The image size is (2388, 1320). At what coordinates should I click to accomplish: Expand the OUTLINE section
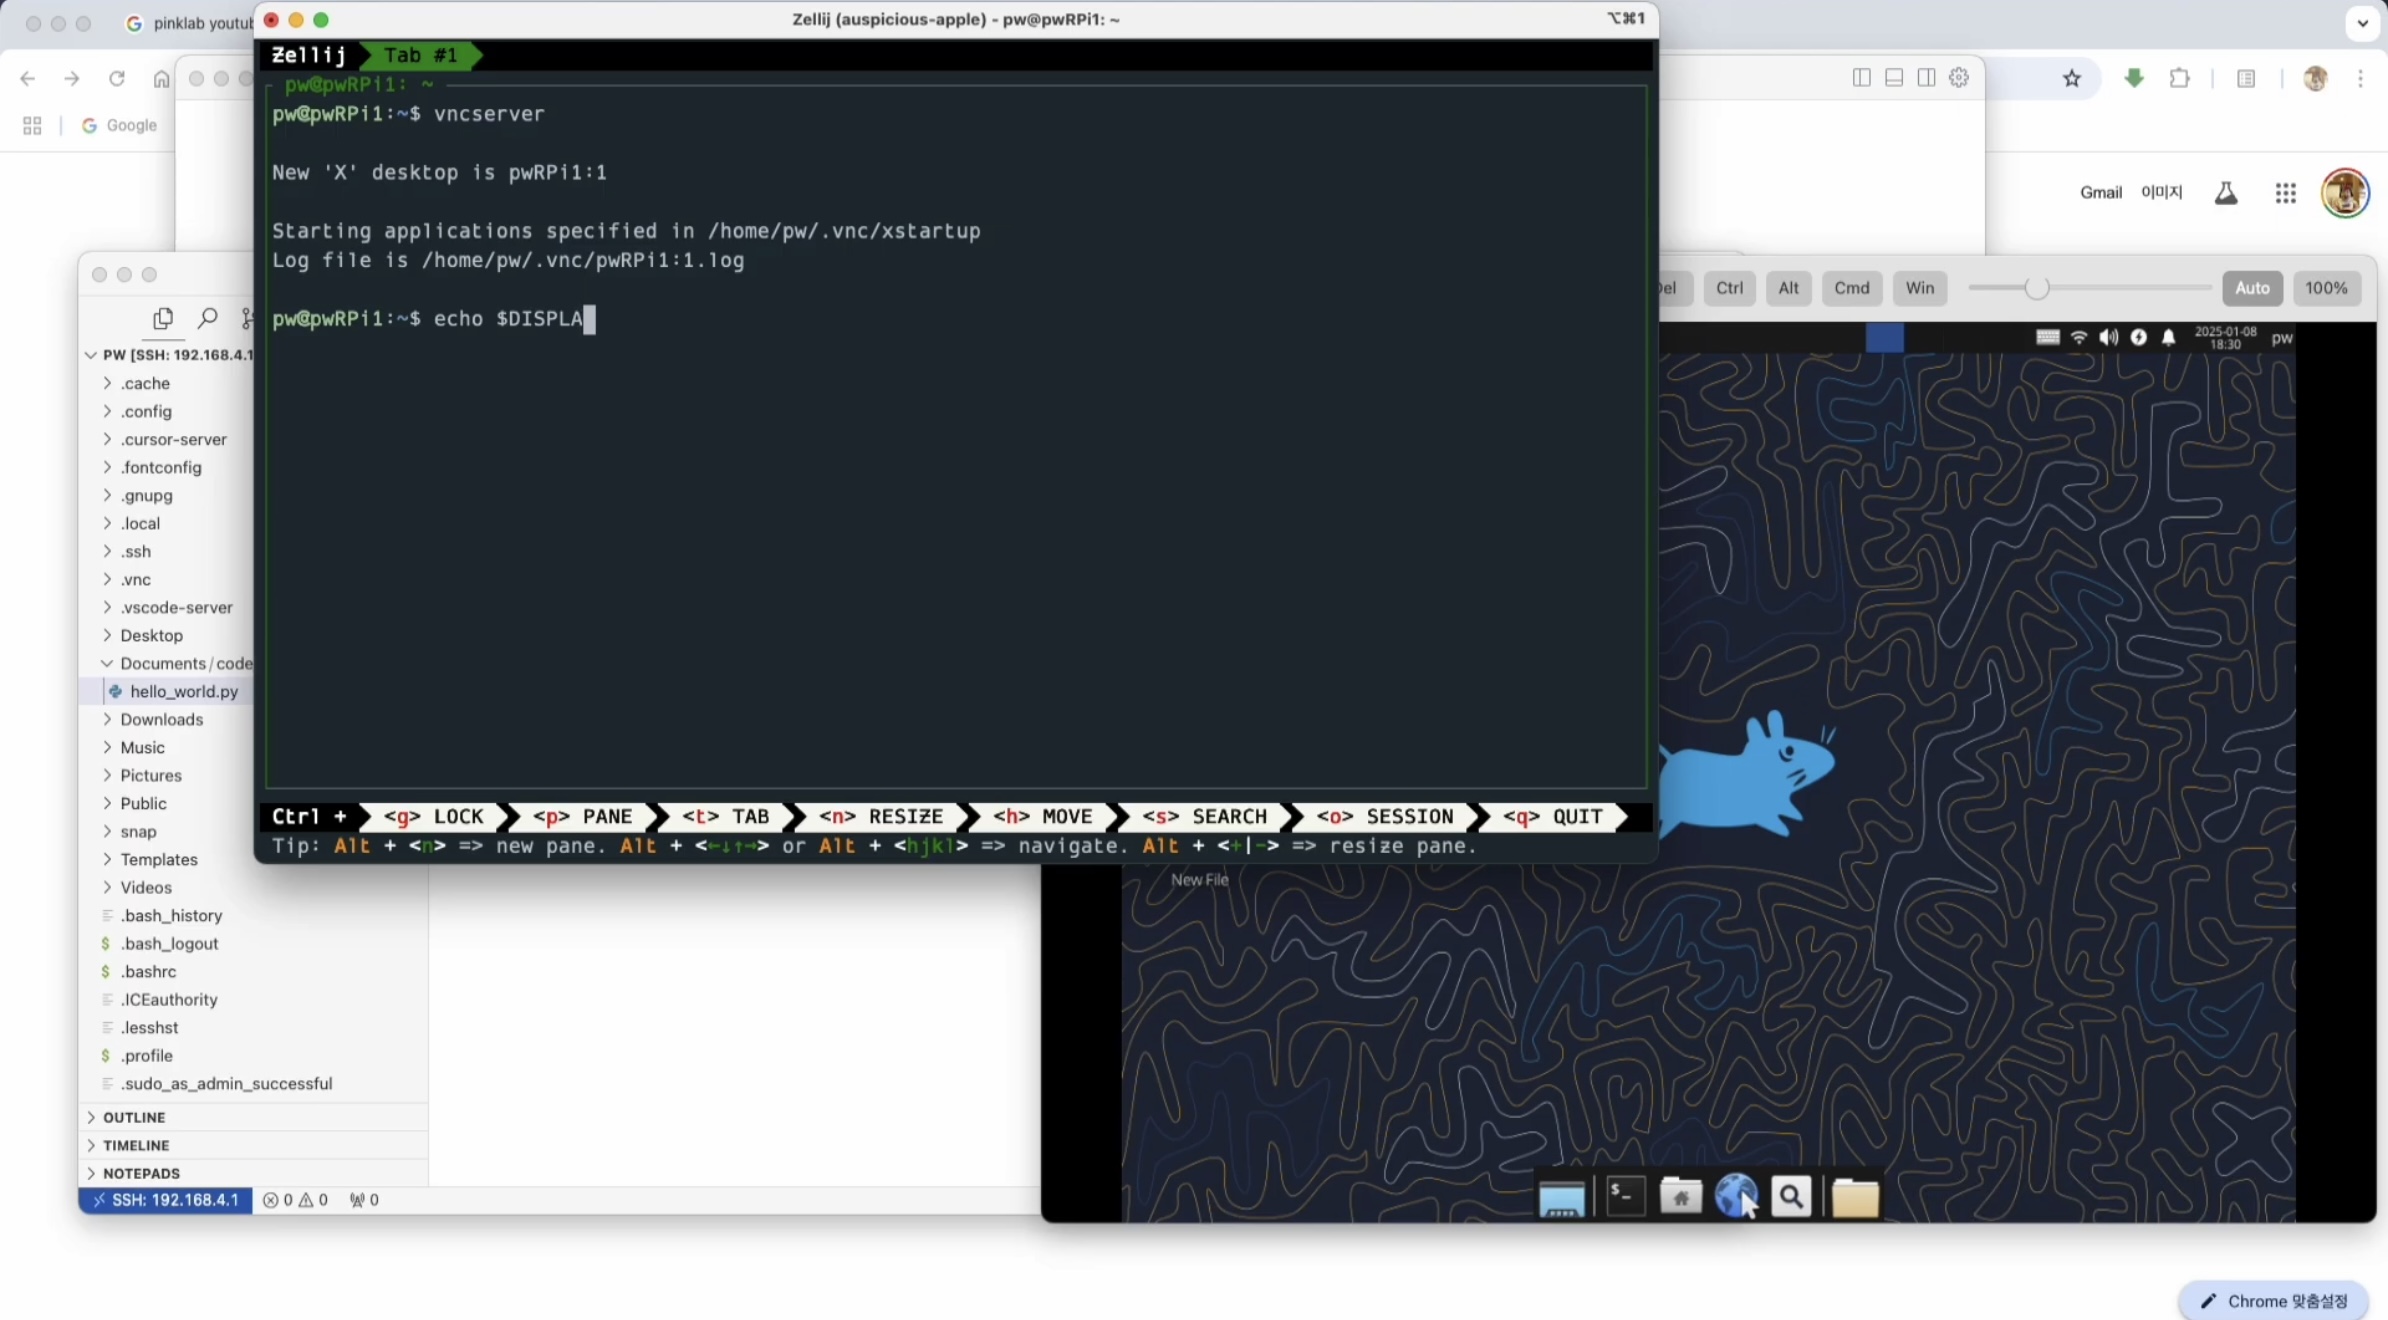click(134, 1117)
